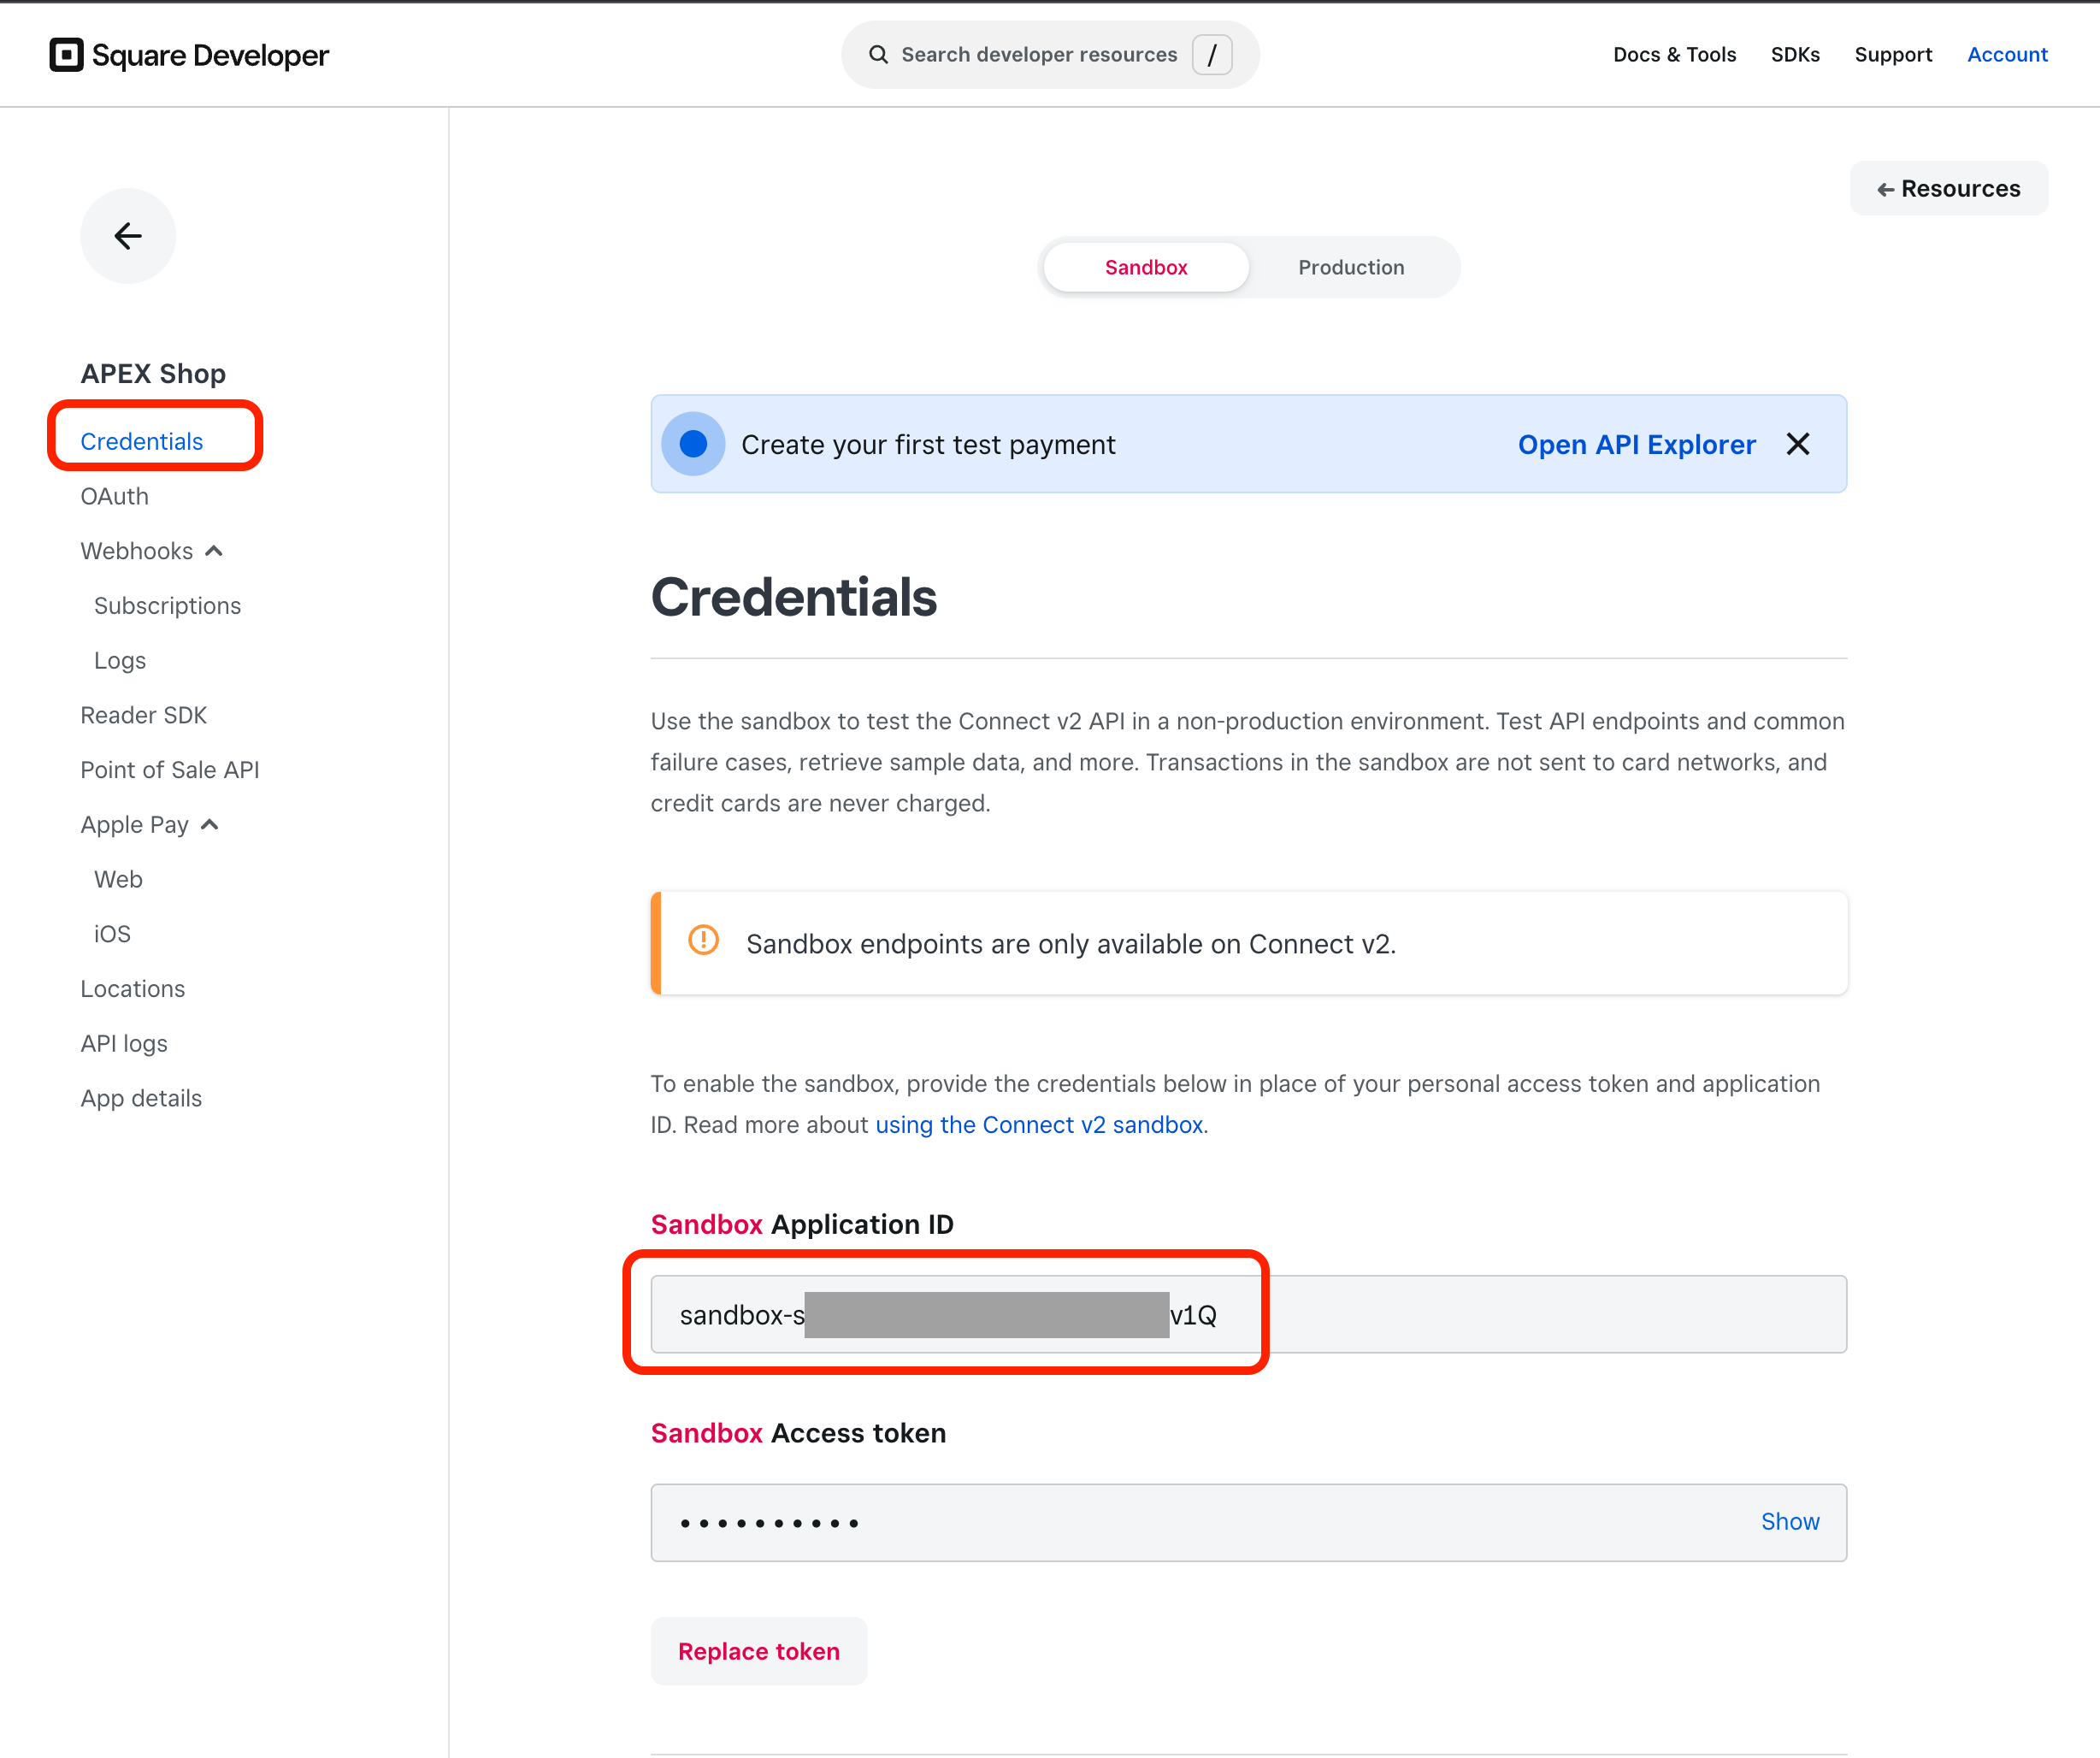Go back via Resources arrow button
The width and height of the screenshot is (2100, 1758).
click(x=1947, y=189)
